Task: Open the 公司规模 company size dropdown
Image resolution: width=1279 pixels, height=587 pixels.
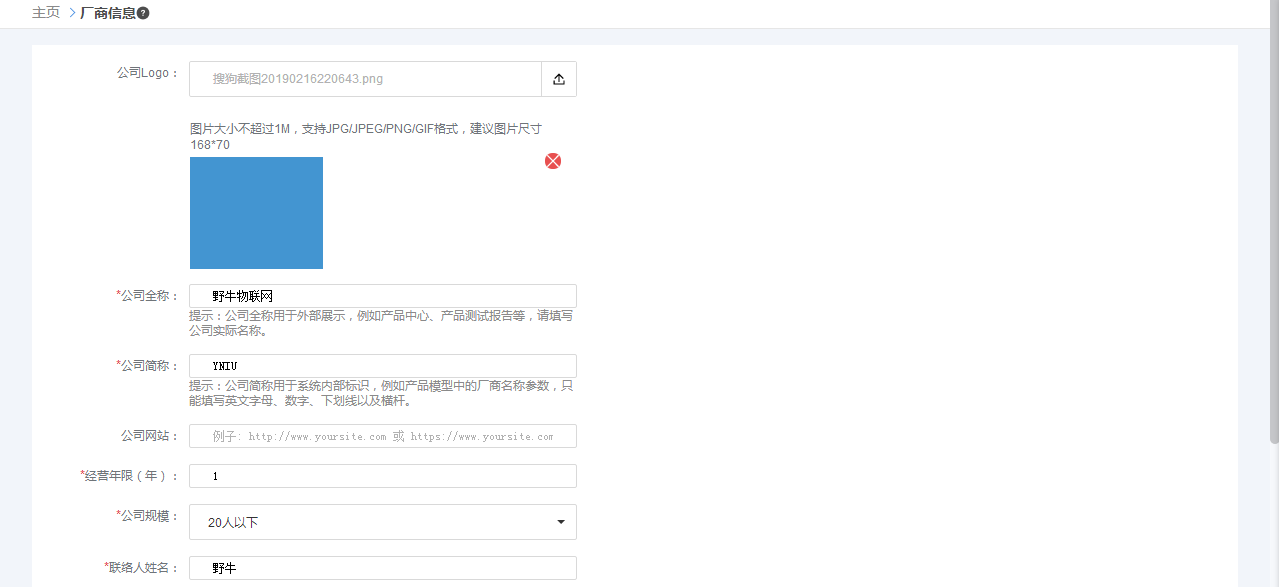Action: tap(382, 521)
